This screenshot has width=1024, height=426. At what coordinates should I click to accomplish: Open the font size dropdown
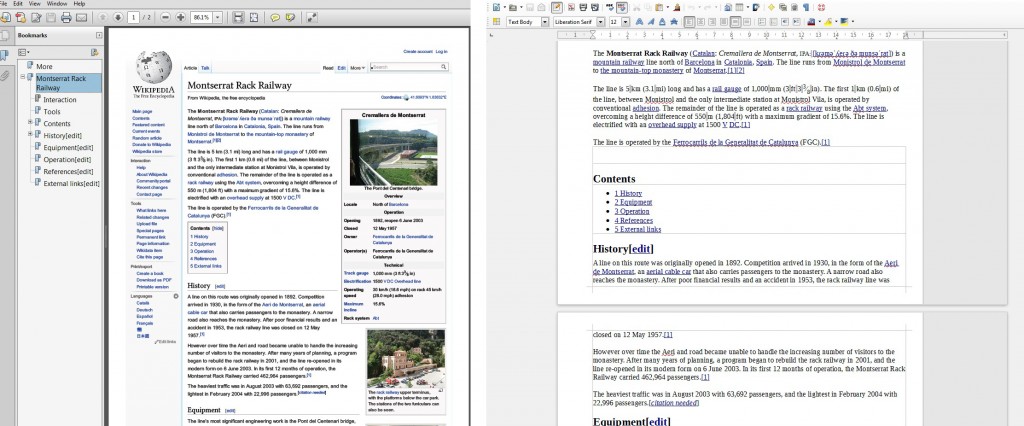coord(626,22)
